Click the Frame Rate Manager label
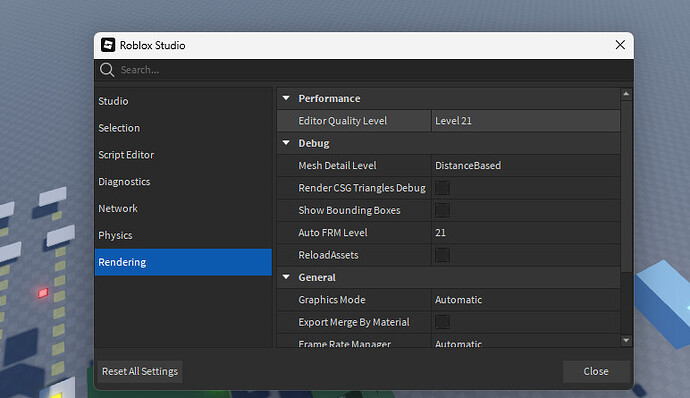The width and height of the screenshot is (690, 398). 344,343
